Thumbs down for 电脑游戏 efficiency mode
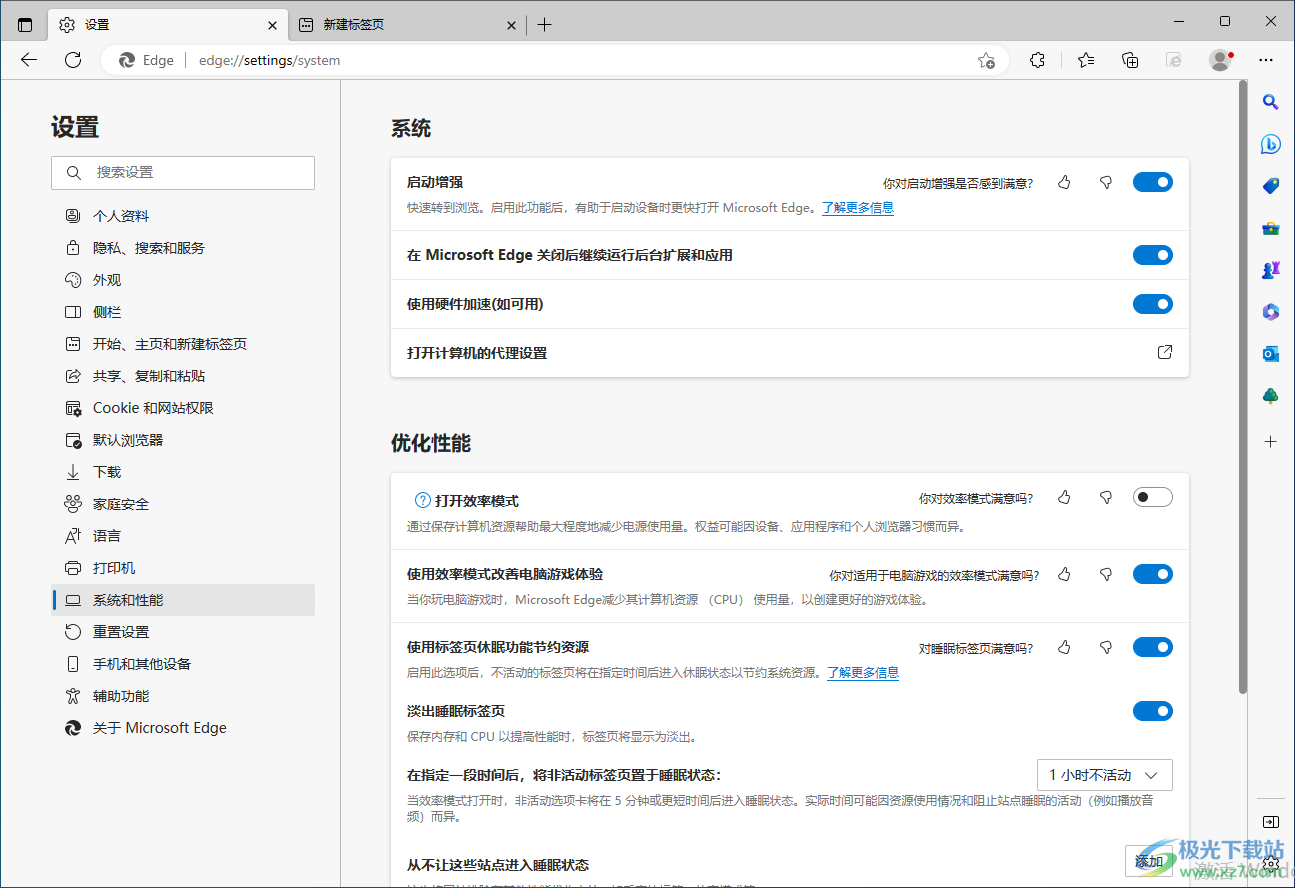Viewport: 1295px width, 888px height. [x=1106, y=574]
